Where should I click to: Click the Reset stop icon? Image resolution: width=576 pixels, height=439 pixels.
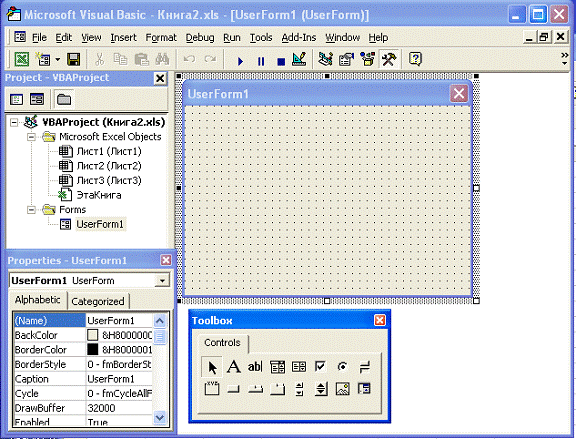281,61
